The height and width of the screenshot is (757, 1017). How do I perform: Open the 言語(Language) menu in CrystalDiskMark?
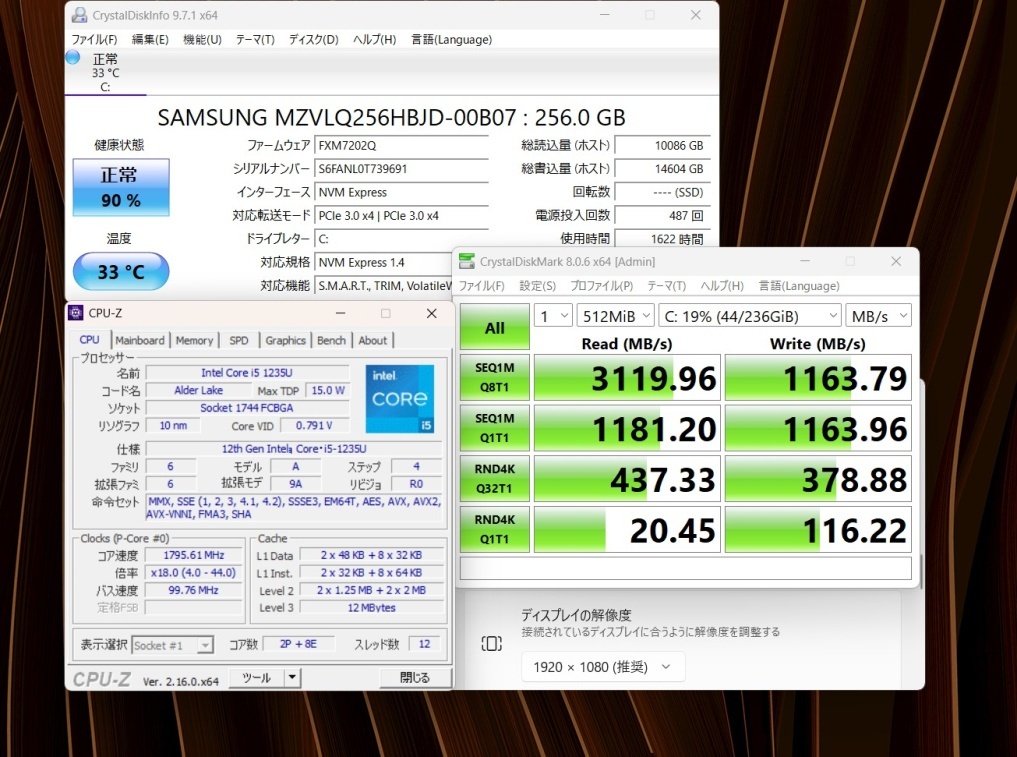(x=799, y=286)
